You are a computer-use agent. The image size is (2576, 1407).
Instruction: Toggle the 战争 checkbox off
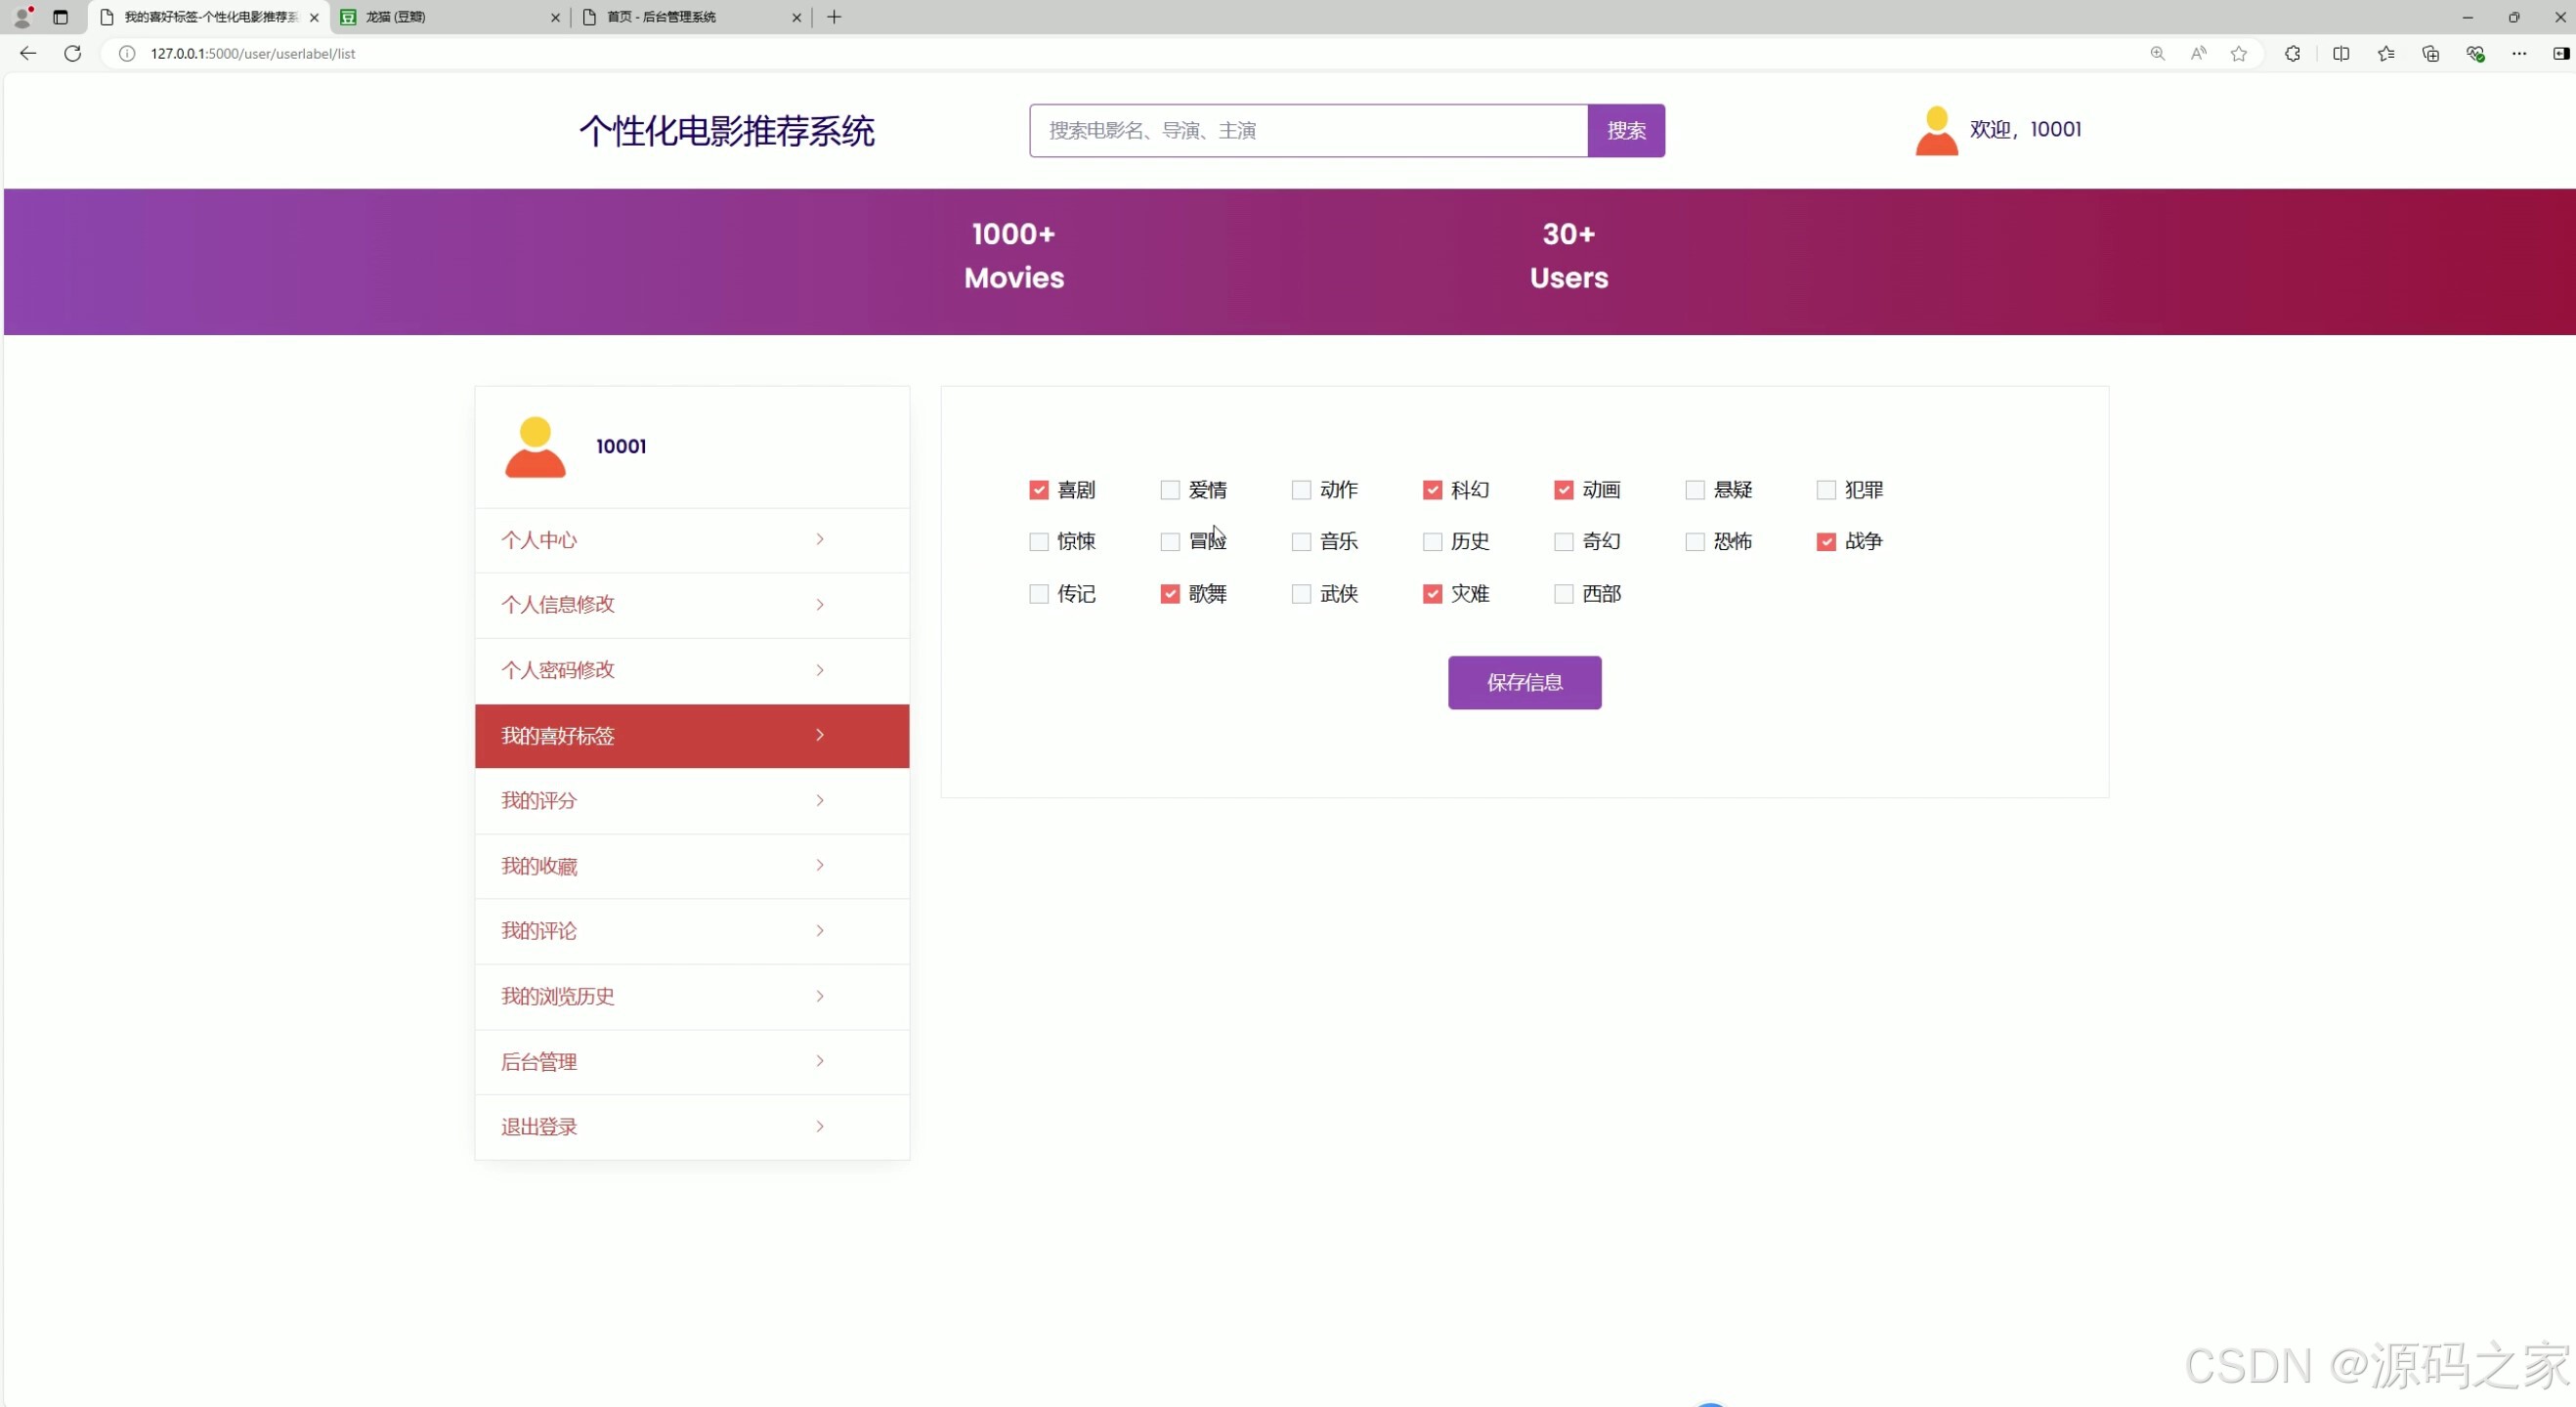[x=1825, y=541]
